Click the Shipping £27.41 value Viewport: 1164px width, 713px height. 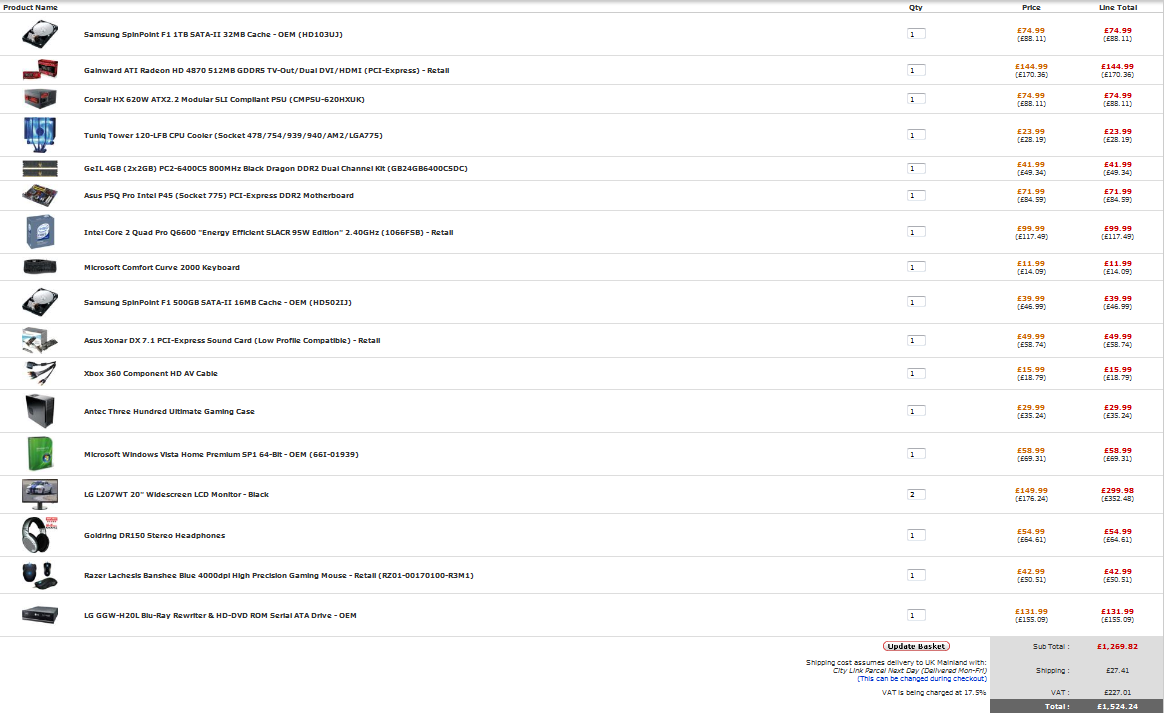pos(1117,671)
